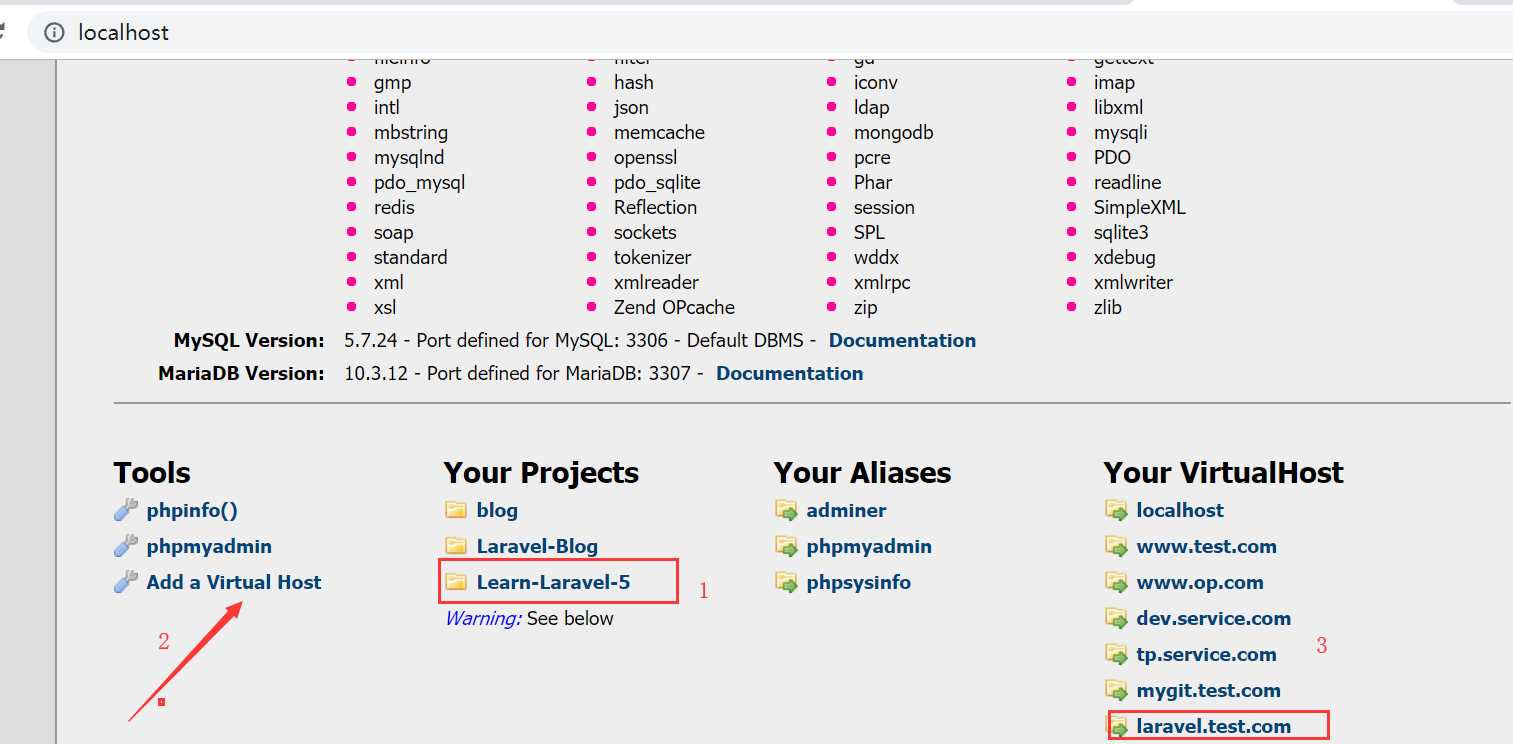Screen dimensions: 1513x744
Task: Open MariaDB Documentation link
Action: [x=789, y=373]
